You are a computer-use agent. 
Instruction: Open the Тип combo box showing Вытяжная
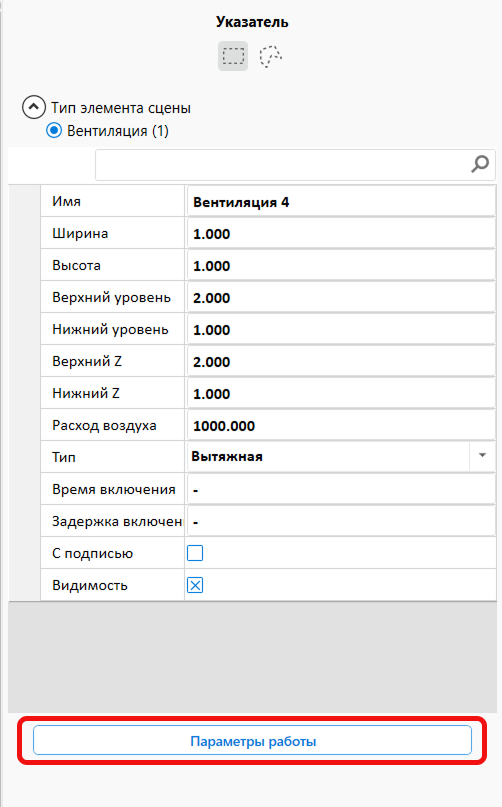(x=341, y=457)
